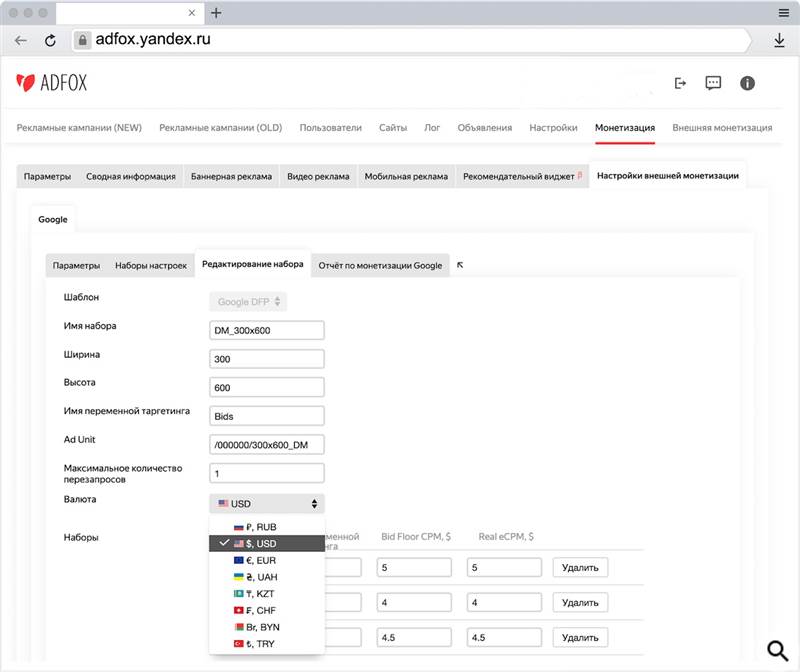This screenshot has height=672, width=800.
Task: Open new browser tab with plus
Action: pyautogui.click(x=216, y=13)
